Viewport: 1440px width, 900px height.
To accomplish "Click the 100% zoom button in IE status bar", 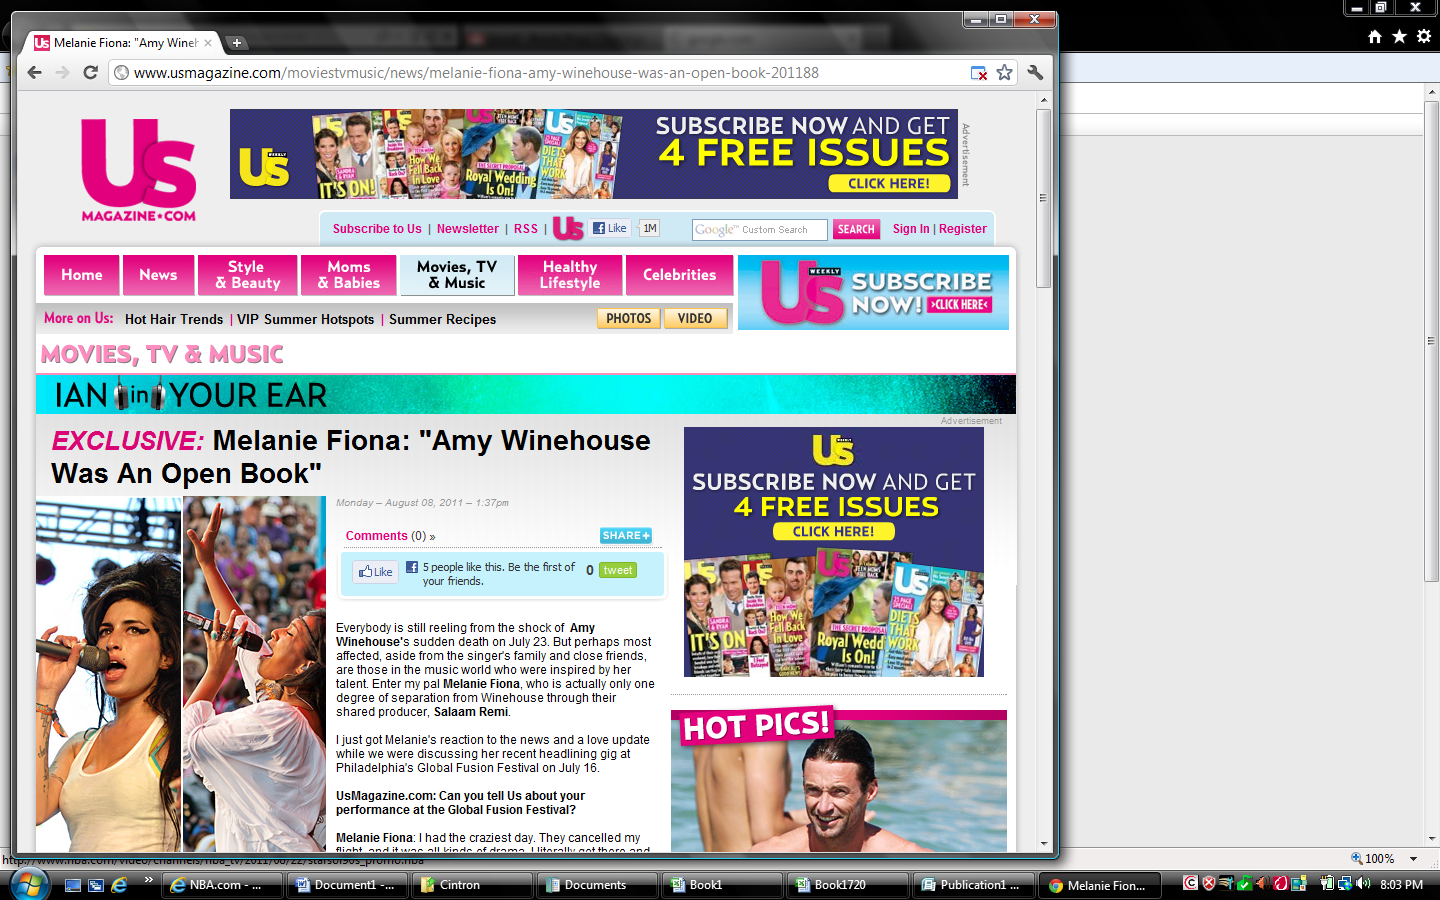I will point(1373,858).
